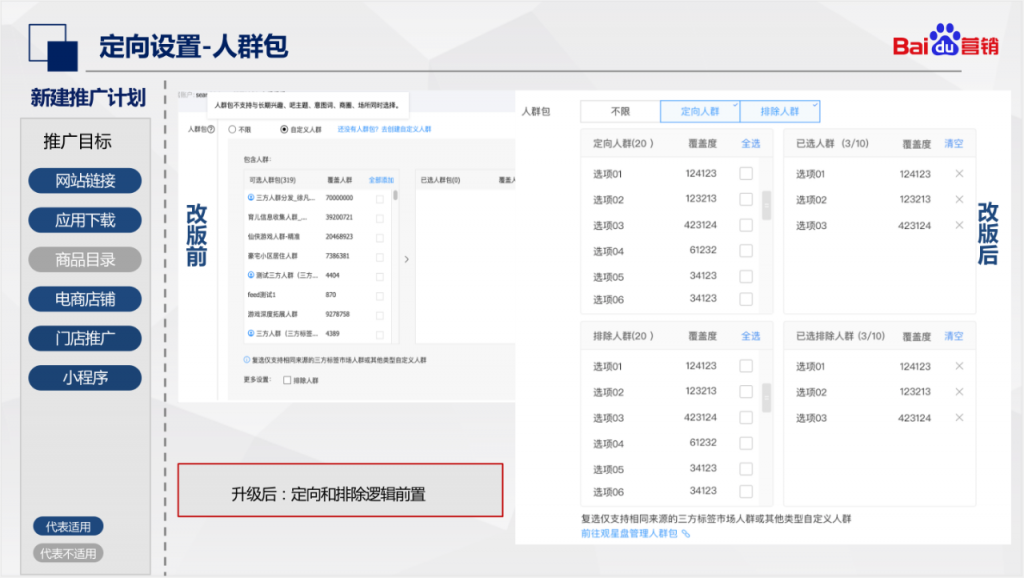
Task: Switch to the 不限 tab for 人群包
Action: pos(620,112)
